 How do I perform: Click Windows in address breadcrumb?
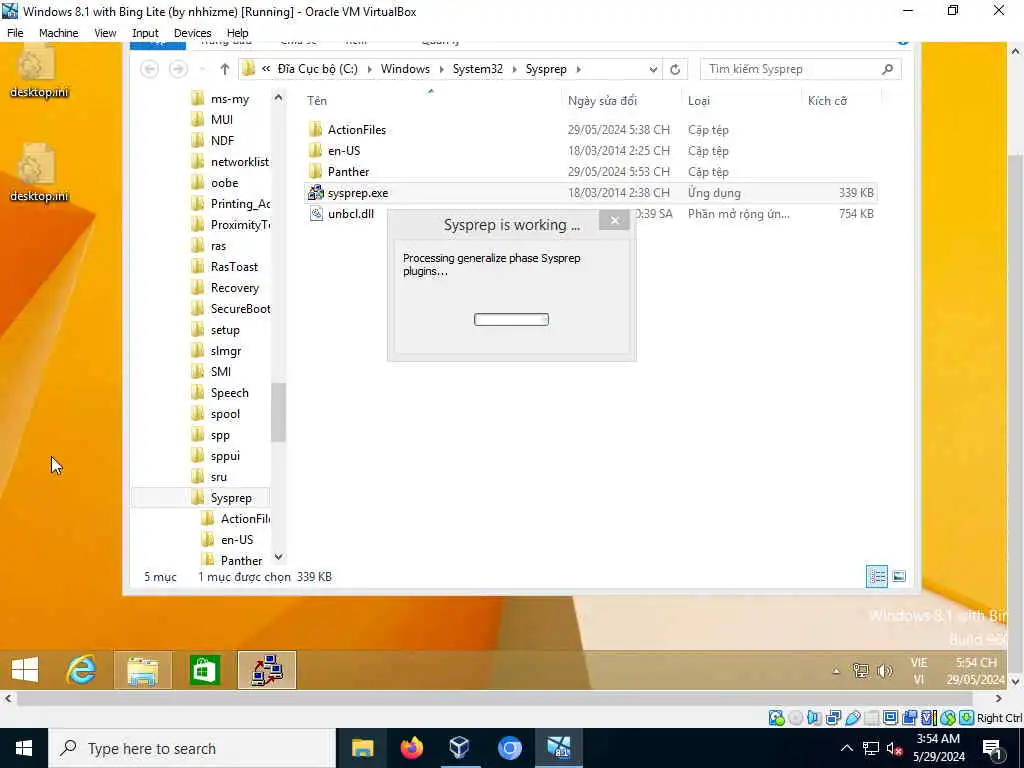406,69
